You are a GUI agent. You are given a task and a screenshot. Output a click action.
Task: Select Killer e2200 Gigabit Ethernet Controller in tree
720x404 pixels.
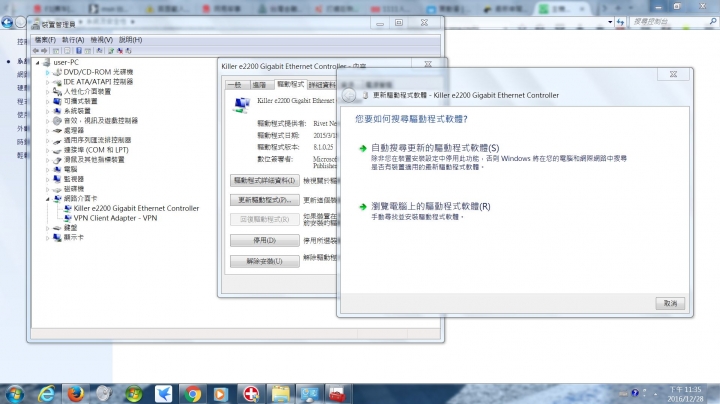coord(136,208)
